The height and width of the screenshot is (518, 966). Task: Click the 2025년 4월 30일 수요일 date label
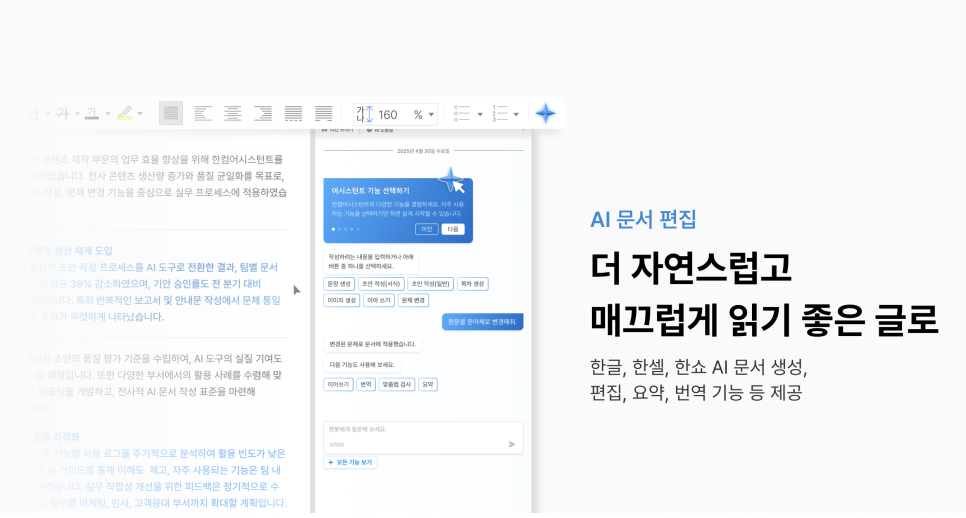(x=423, y=150)
